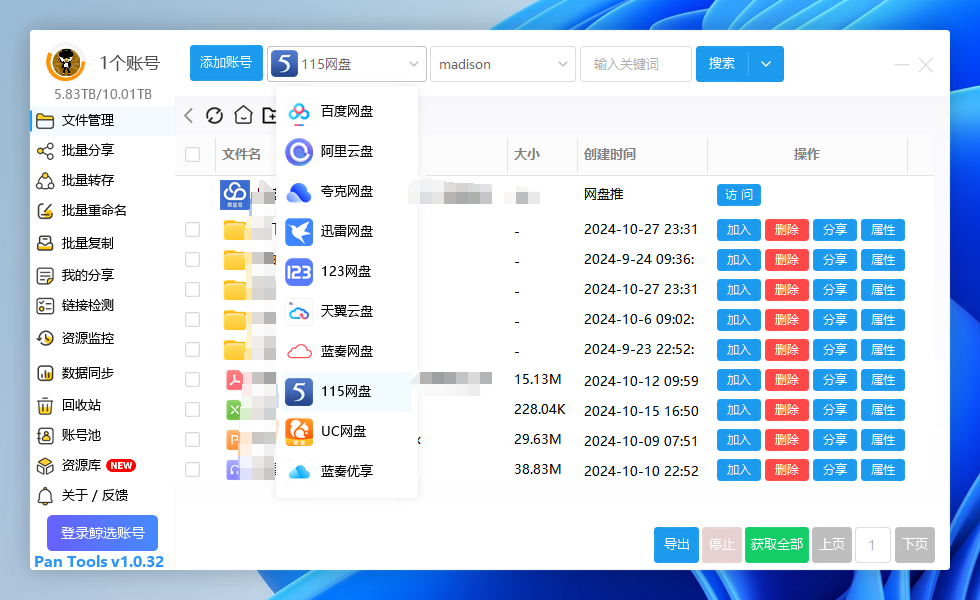This screenshot has height=600, width=980.
Task: Click 加入 for the 38.83M file
Action: click(x=739, y=470)
